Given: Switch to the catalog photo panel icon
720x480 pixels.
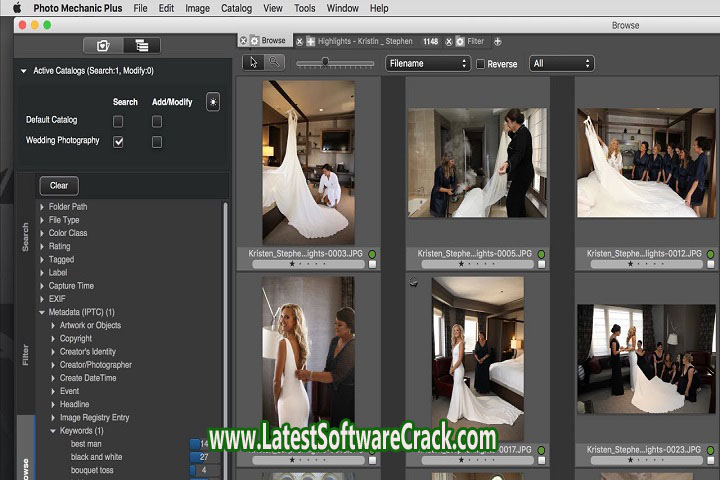Looking at the screenshot, I should (102, 45).
